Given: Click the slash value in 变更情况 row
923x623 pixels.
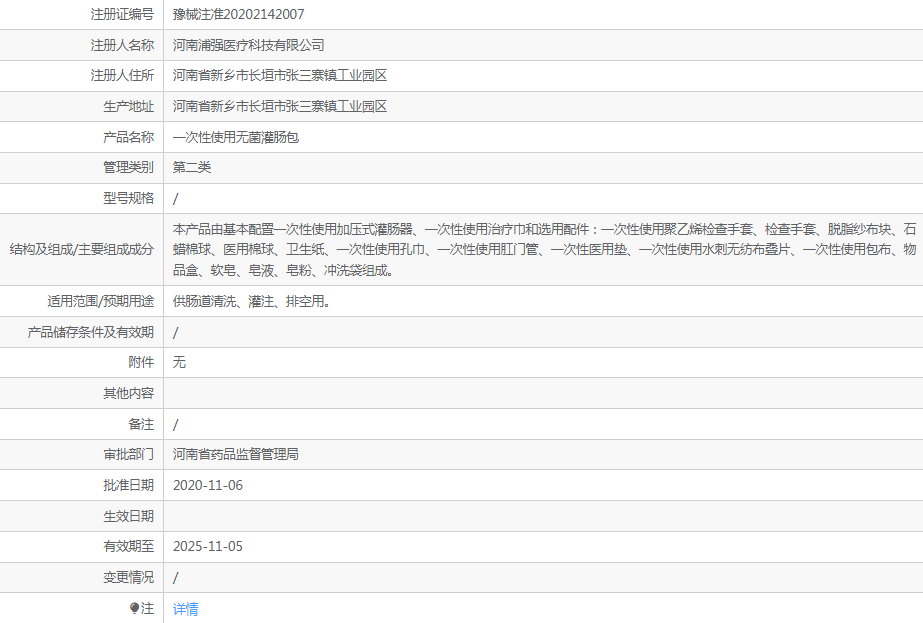Looking at the screenshot, I should click(175, 578).
